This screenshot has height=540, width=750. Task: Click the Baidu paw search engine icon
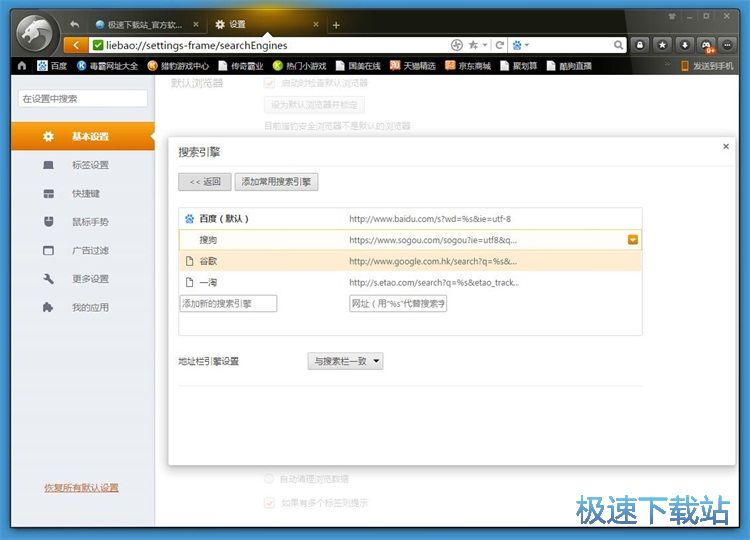point(517,45)
